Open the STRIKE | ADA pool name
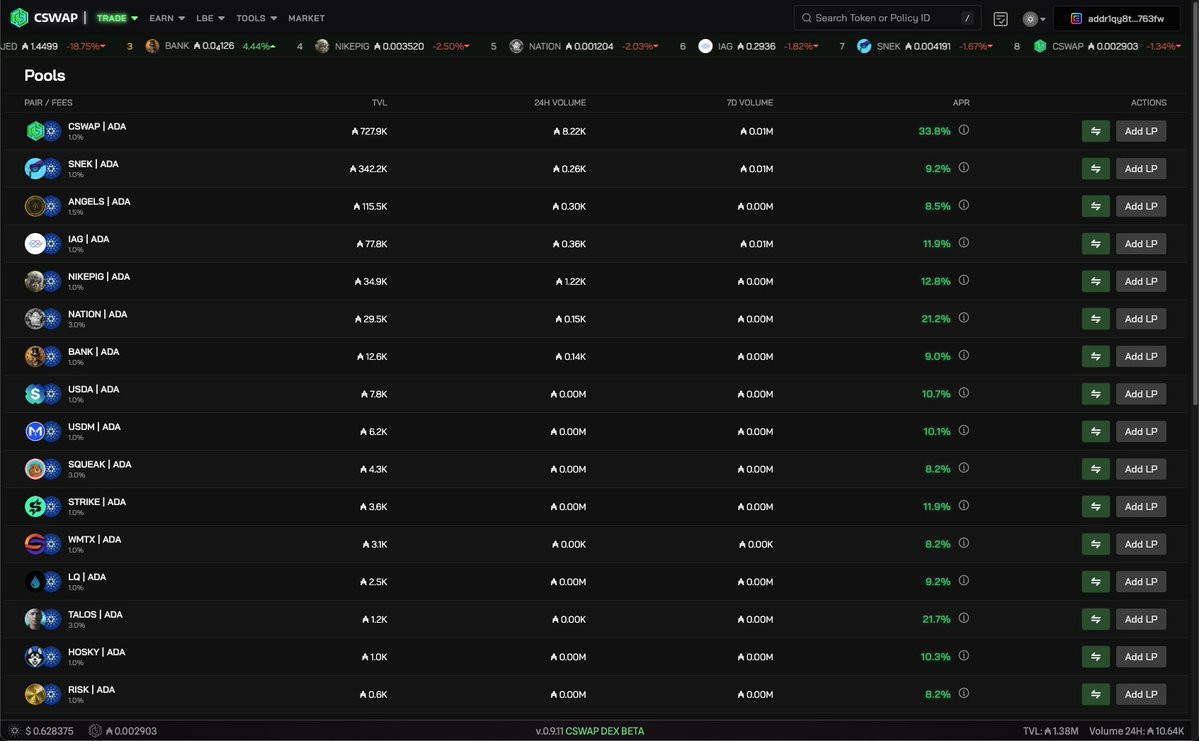Image resolution: width=1199 pixels, height=741 pixels. point(97,502)
